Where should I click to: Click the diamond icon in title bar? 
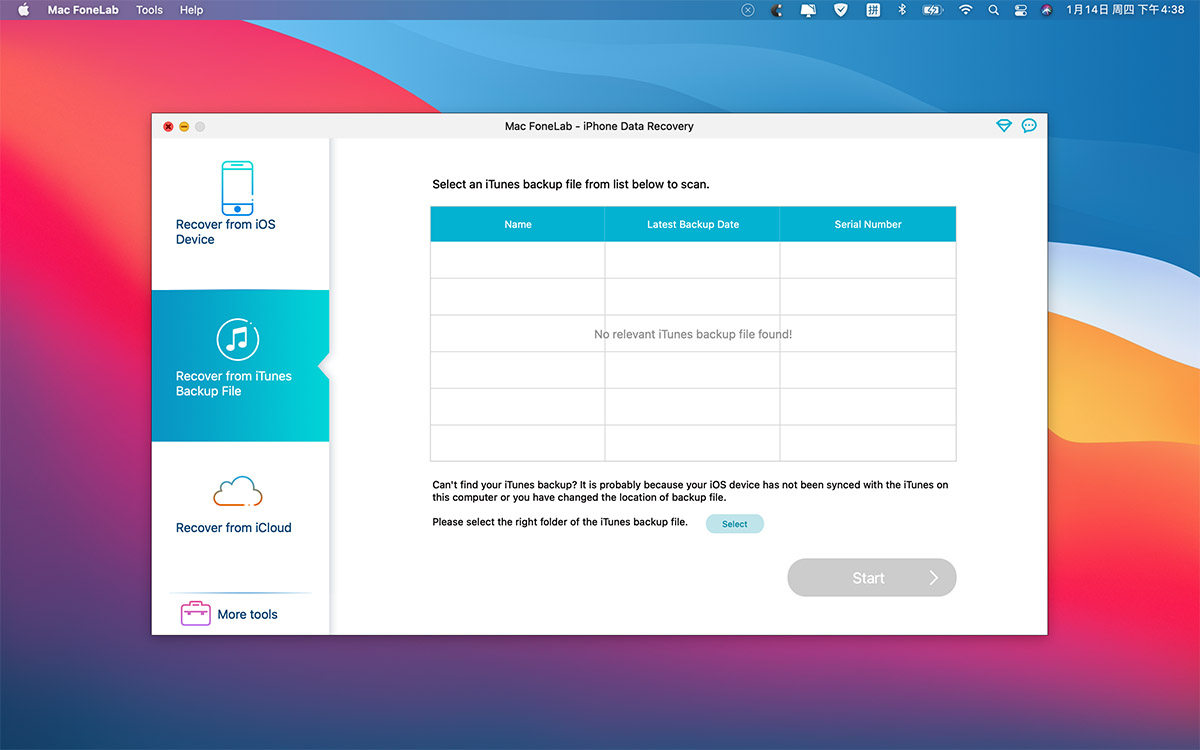pos(1004,126)
